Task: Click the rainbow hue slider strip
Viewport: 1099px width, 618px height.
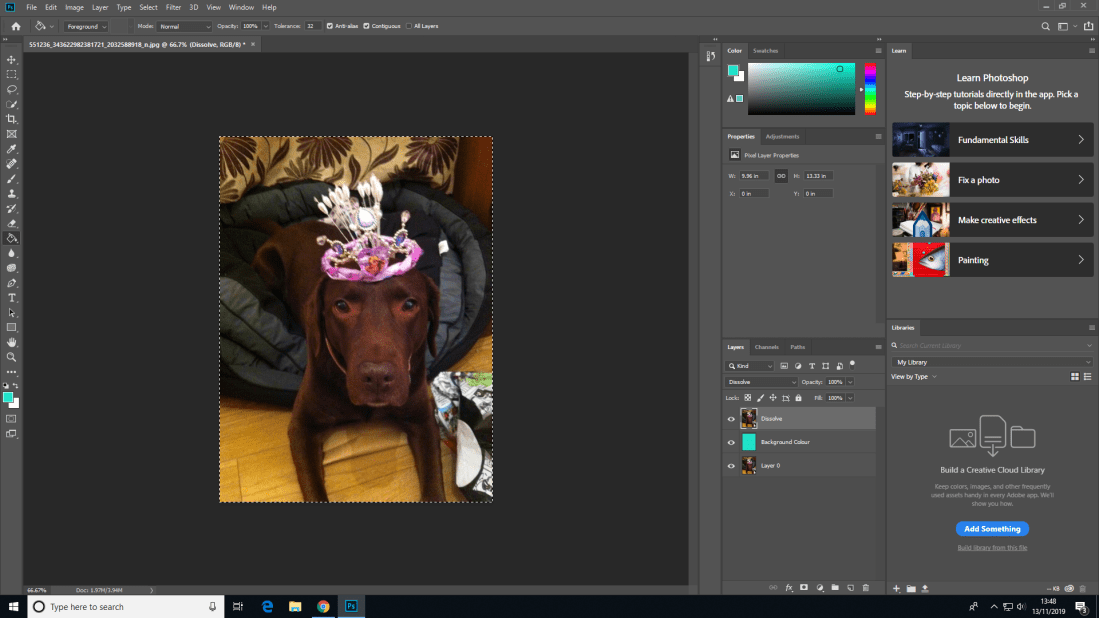Action: 870,90
